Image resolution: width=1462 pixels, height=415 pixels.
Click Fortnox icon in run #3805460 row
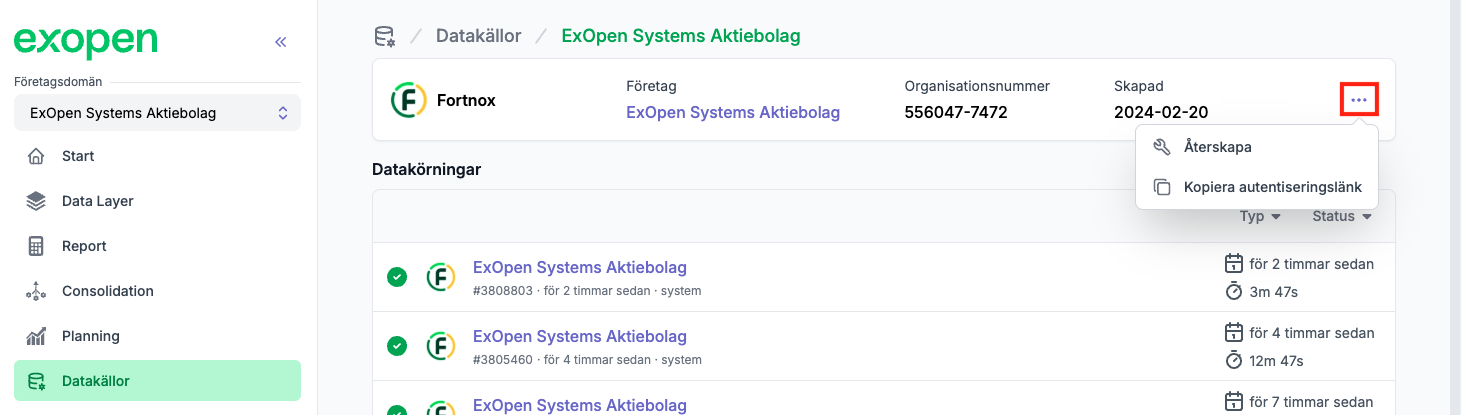(x=441, y=346)
